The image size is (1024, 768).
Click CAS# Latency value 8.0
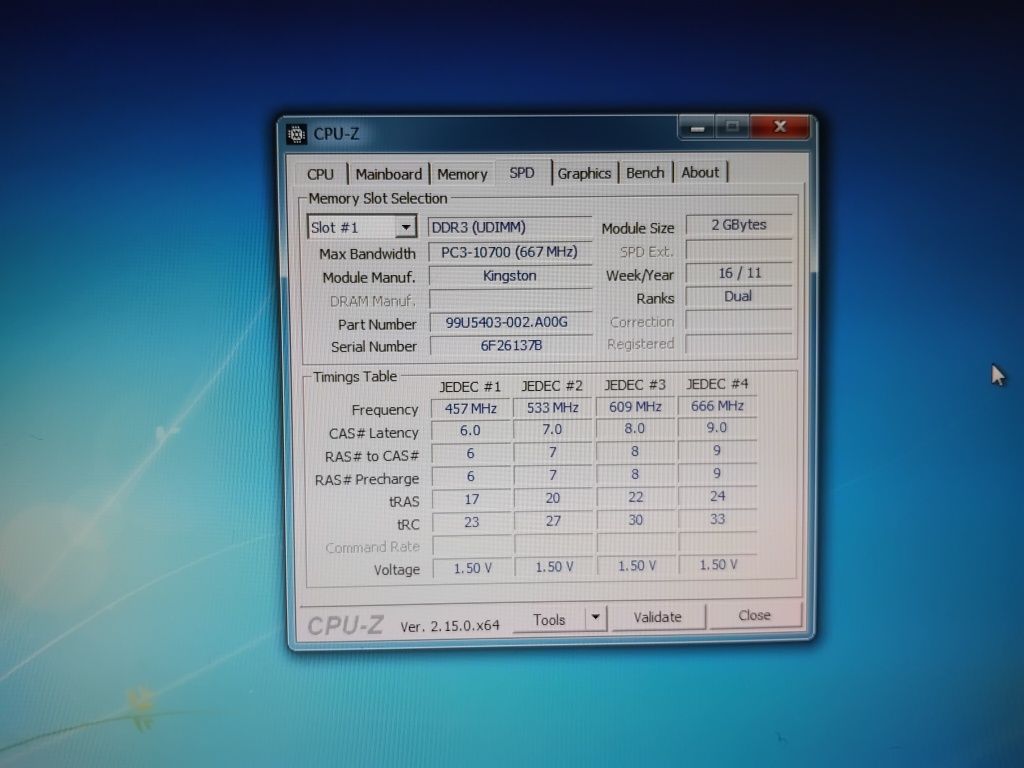[635, 428]
